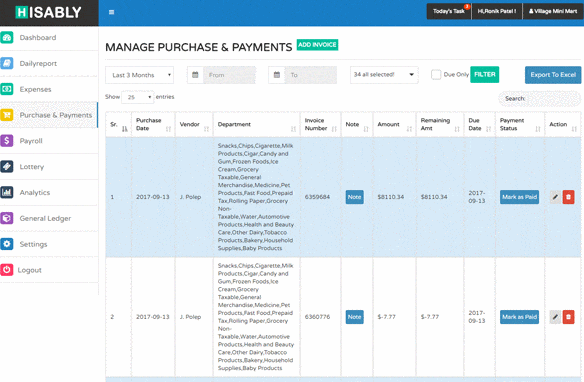Click the ADD INVOICE button
The height and width of the screenshot is (382, 584).
317,45
